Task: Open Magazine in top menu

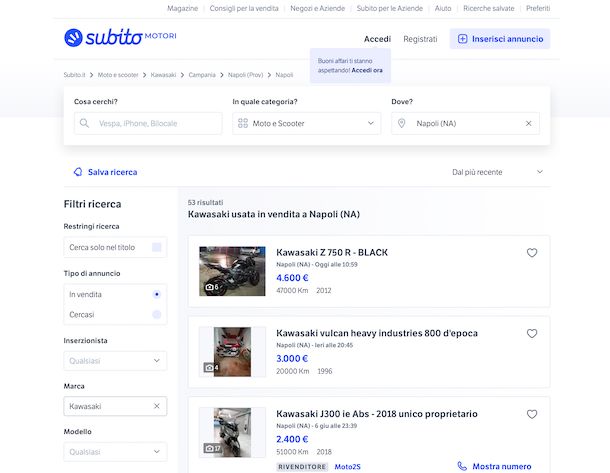Action: [x=182, y=8]
